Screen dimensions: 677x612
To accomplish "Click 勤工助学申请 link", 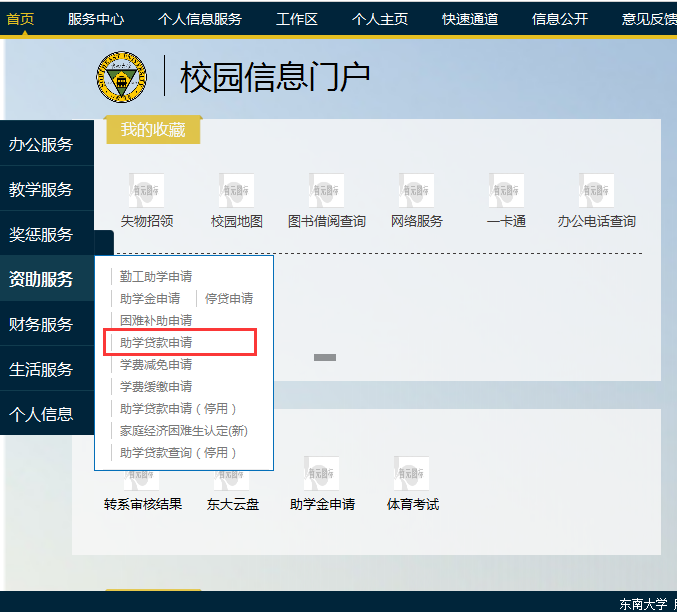I will click(156, 277).
